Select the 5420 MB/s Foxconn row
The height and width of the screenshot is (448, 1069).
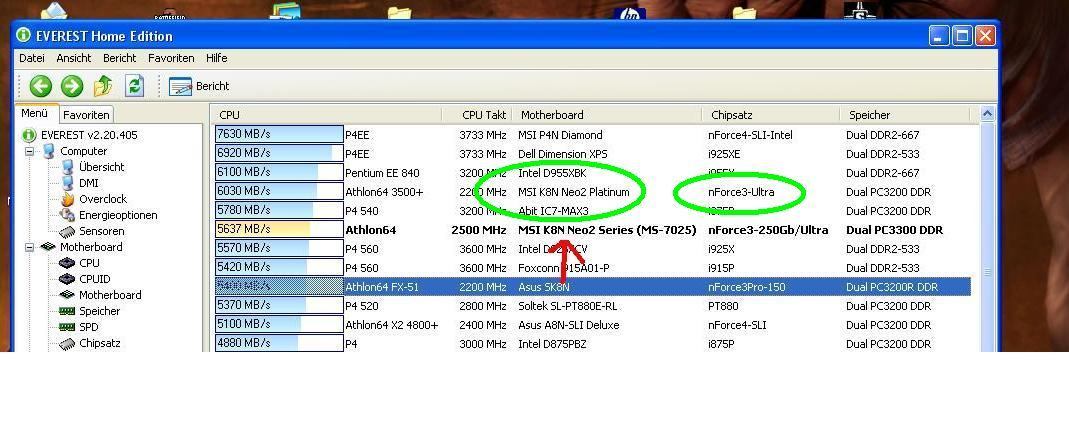592,268
